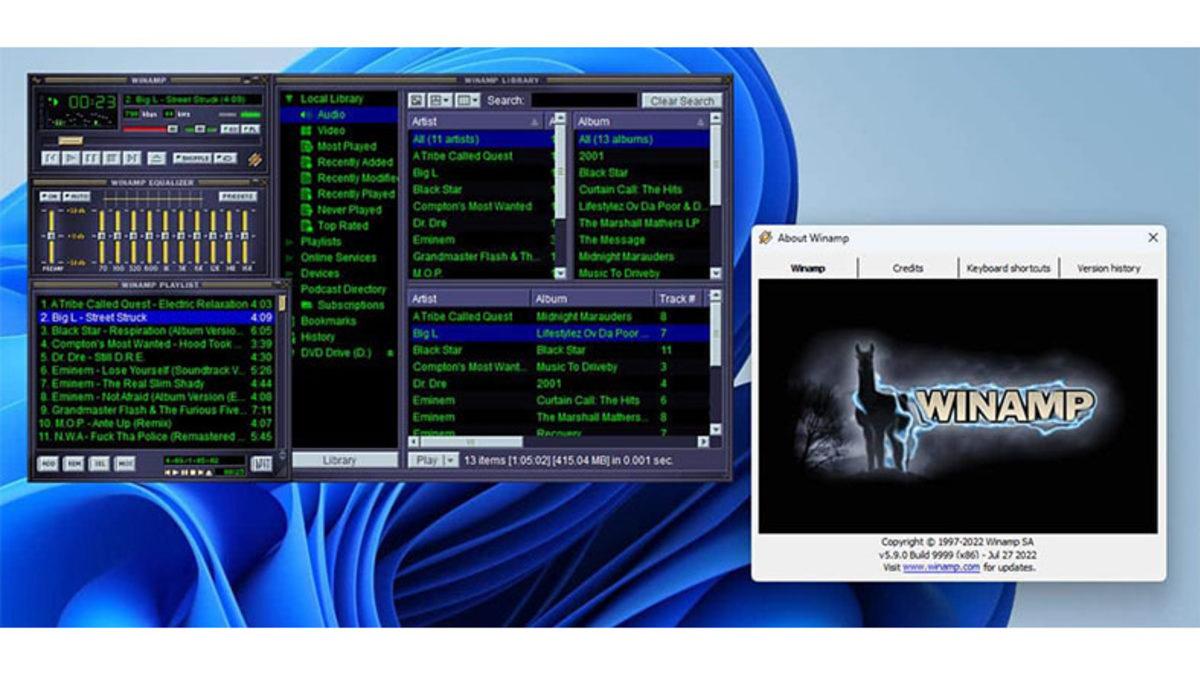Collapse the Local Library tree
Screen dimensions: 1200x675
[x=287, y=98]
